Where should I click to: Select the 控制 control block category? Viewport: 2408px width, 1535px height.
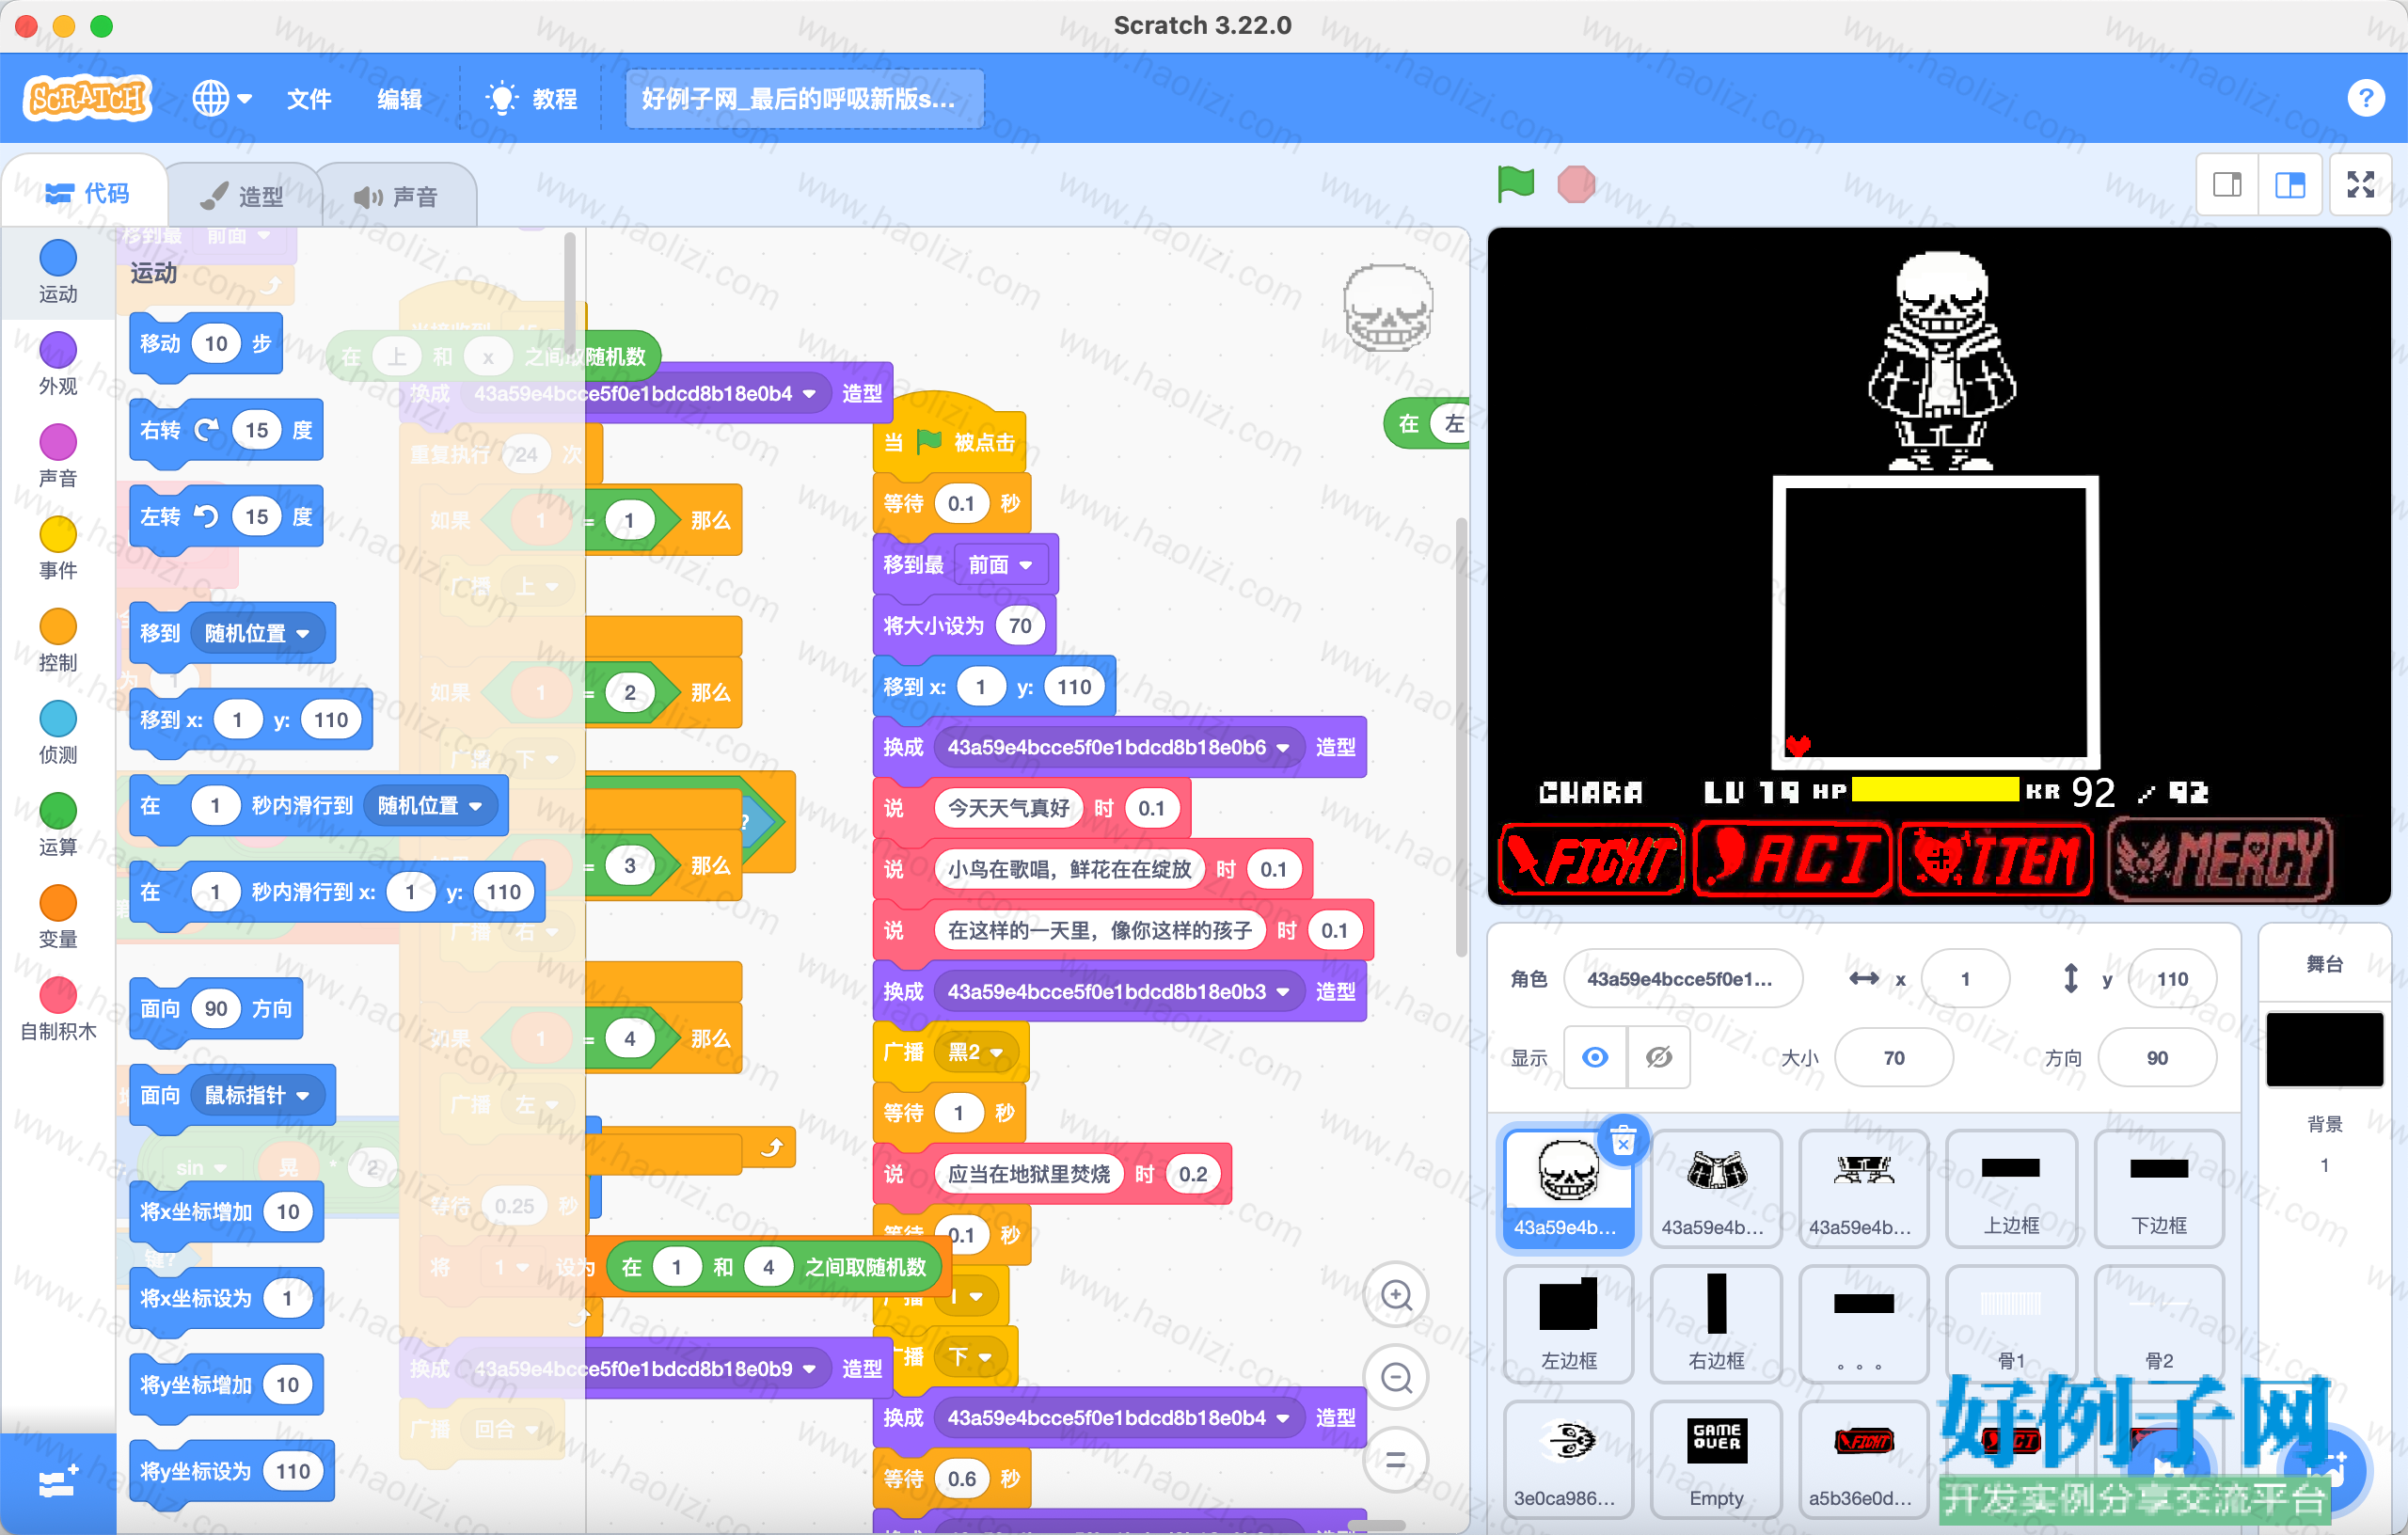[58, 641]
